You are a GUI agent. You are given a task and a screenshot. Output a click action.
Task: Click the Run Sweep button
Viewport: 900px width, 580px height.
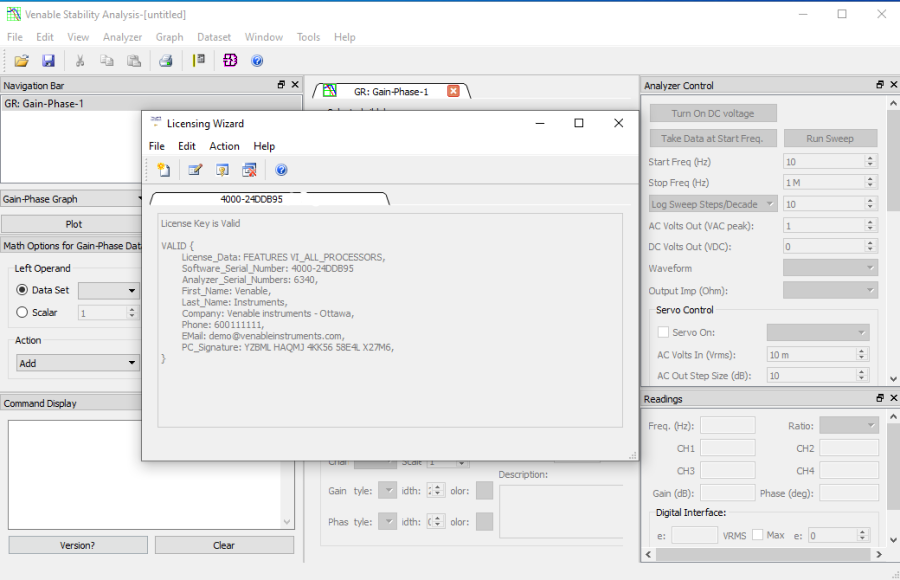click(831, 138)
